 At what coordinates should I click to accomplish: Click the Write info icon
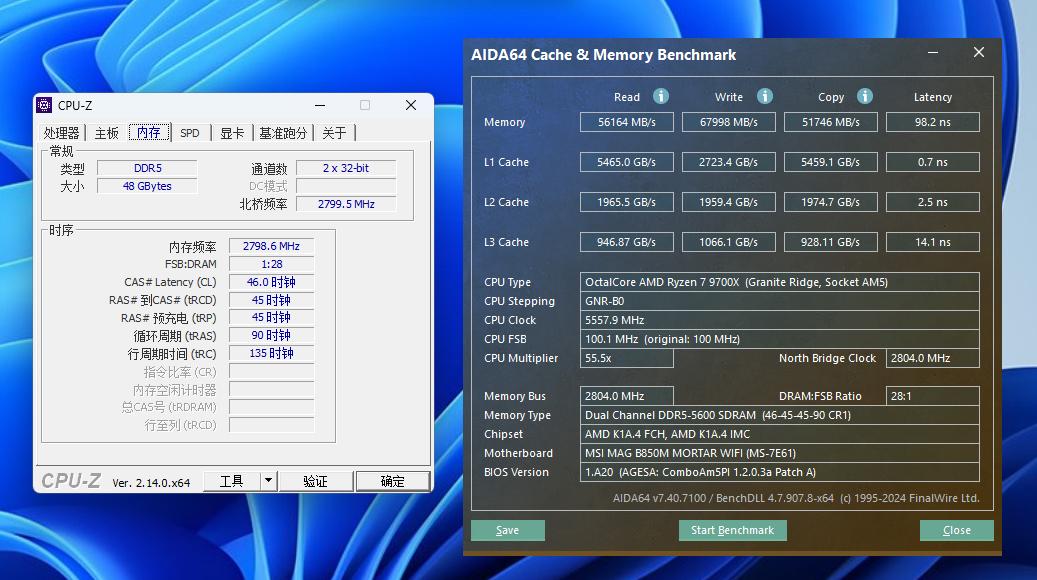coord(765,96)
